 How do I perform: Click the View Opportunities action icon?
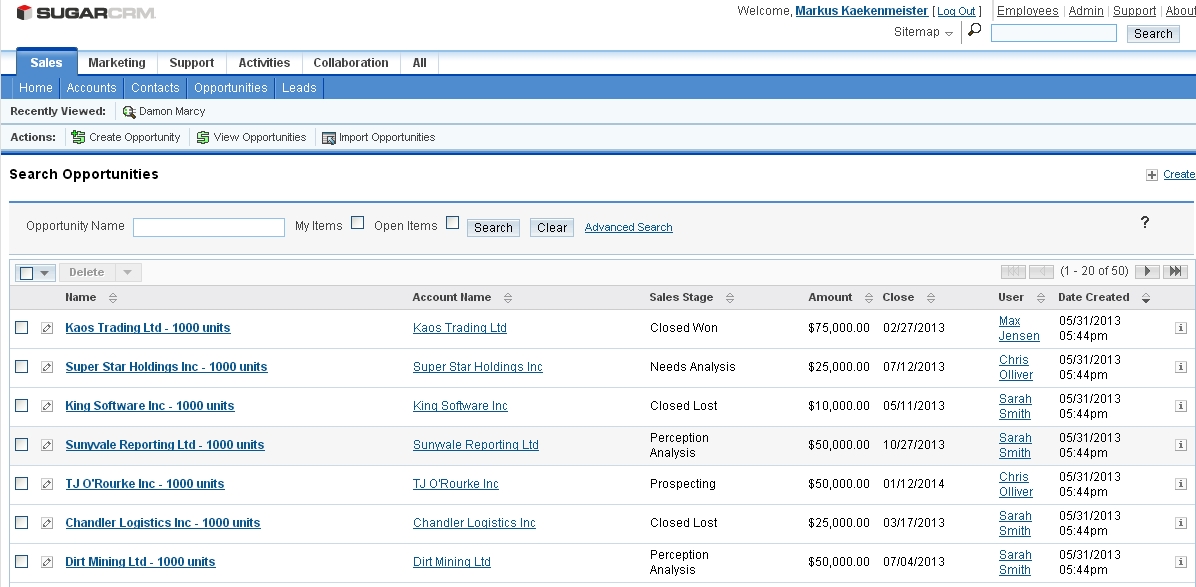pos(203,137)
